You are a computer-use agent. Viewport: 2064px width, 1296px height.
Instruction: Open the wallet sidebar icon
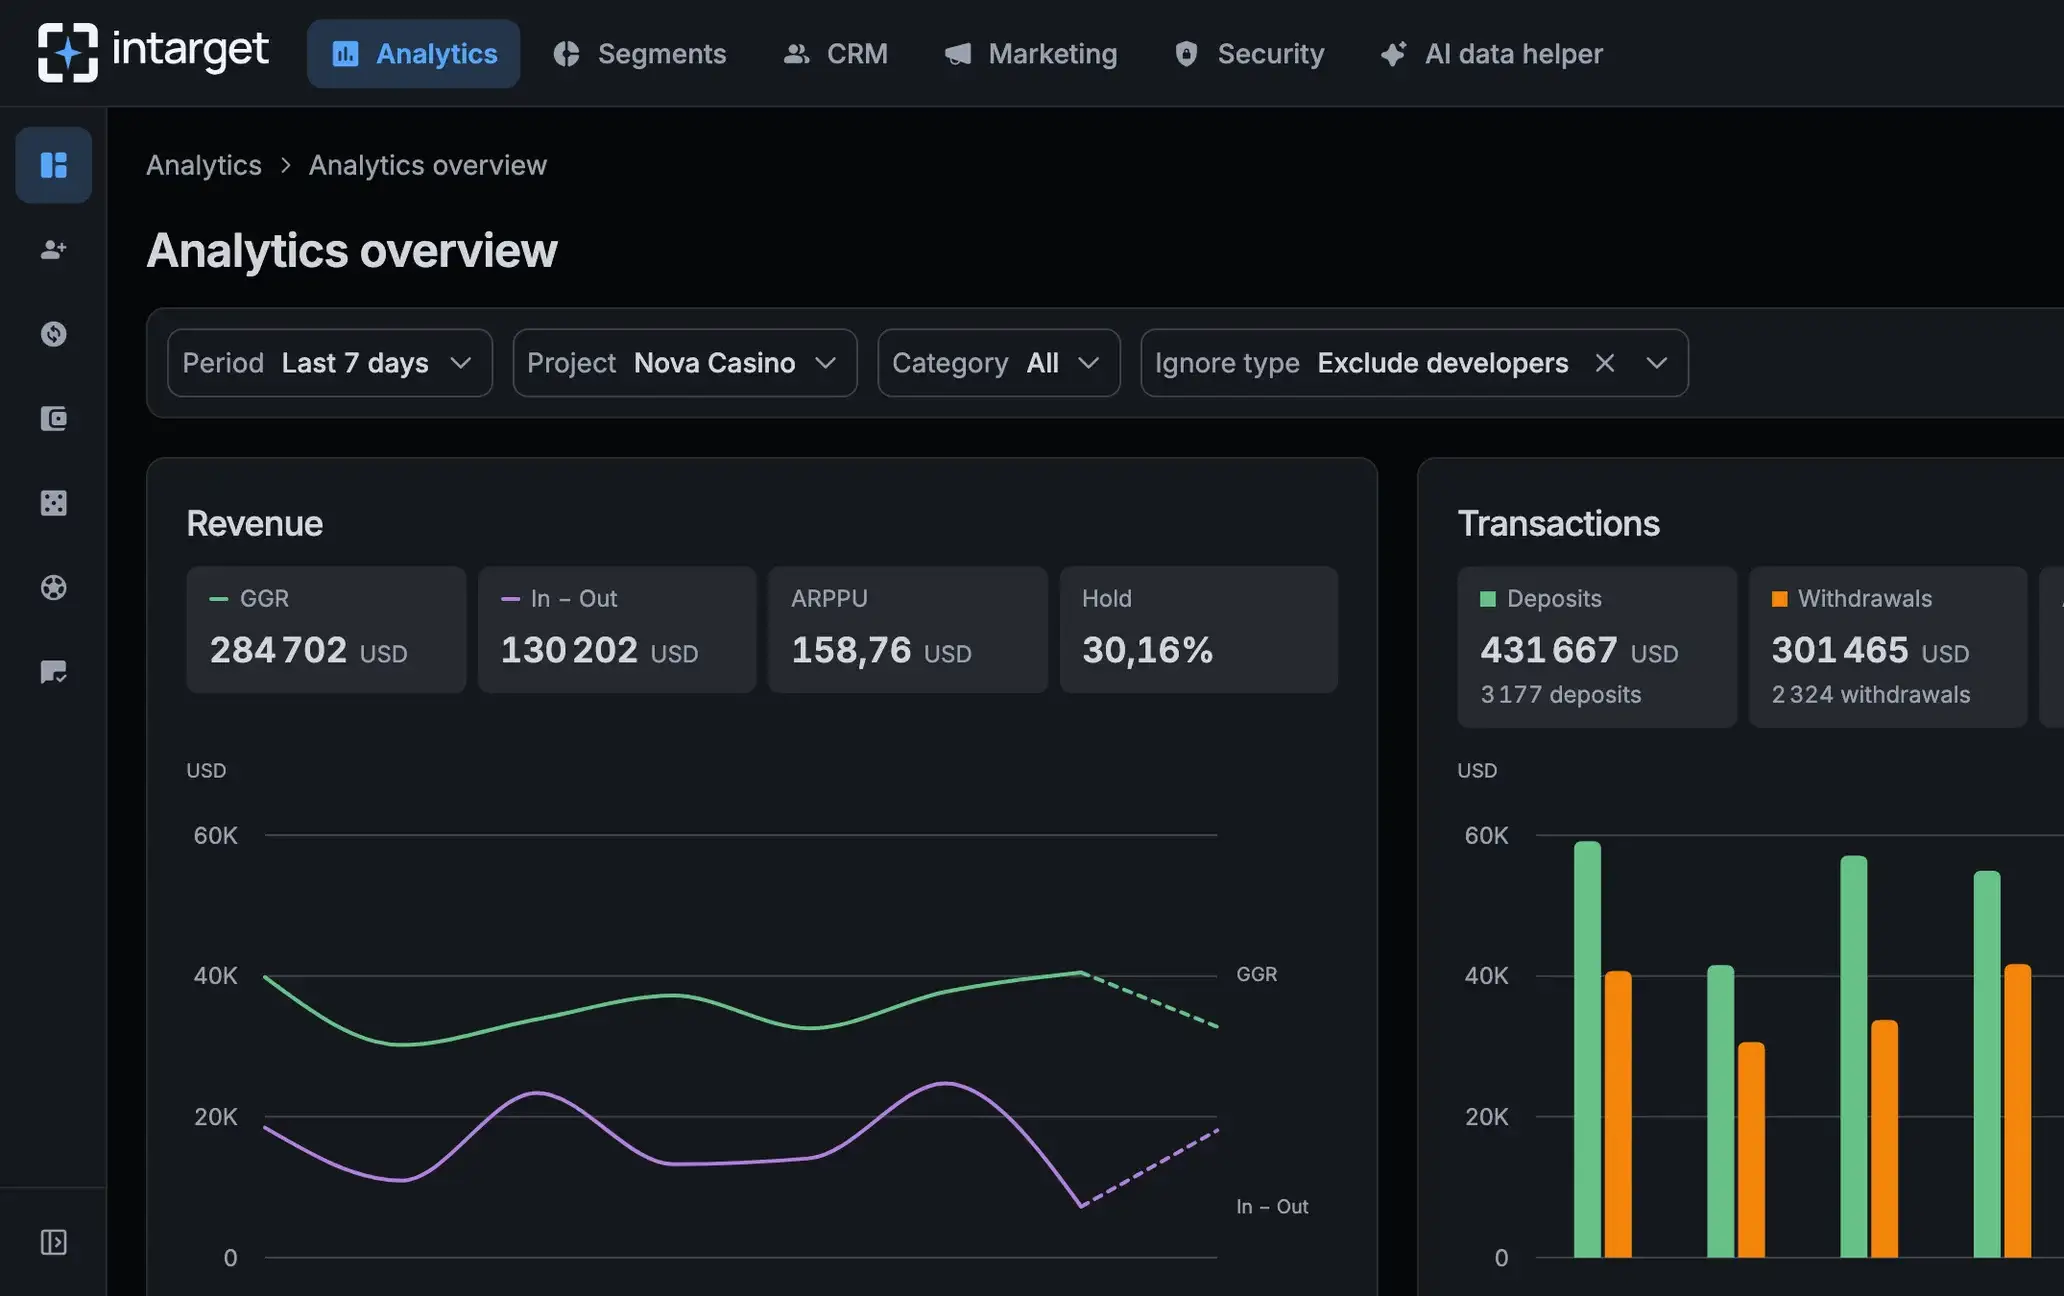[54, 418]
